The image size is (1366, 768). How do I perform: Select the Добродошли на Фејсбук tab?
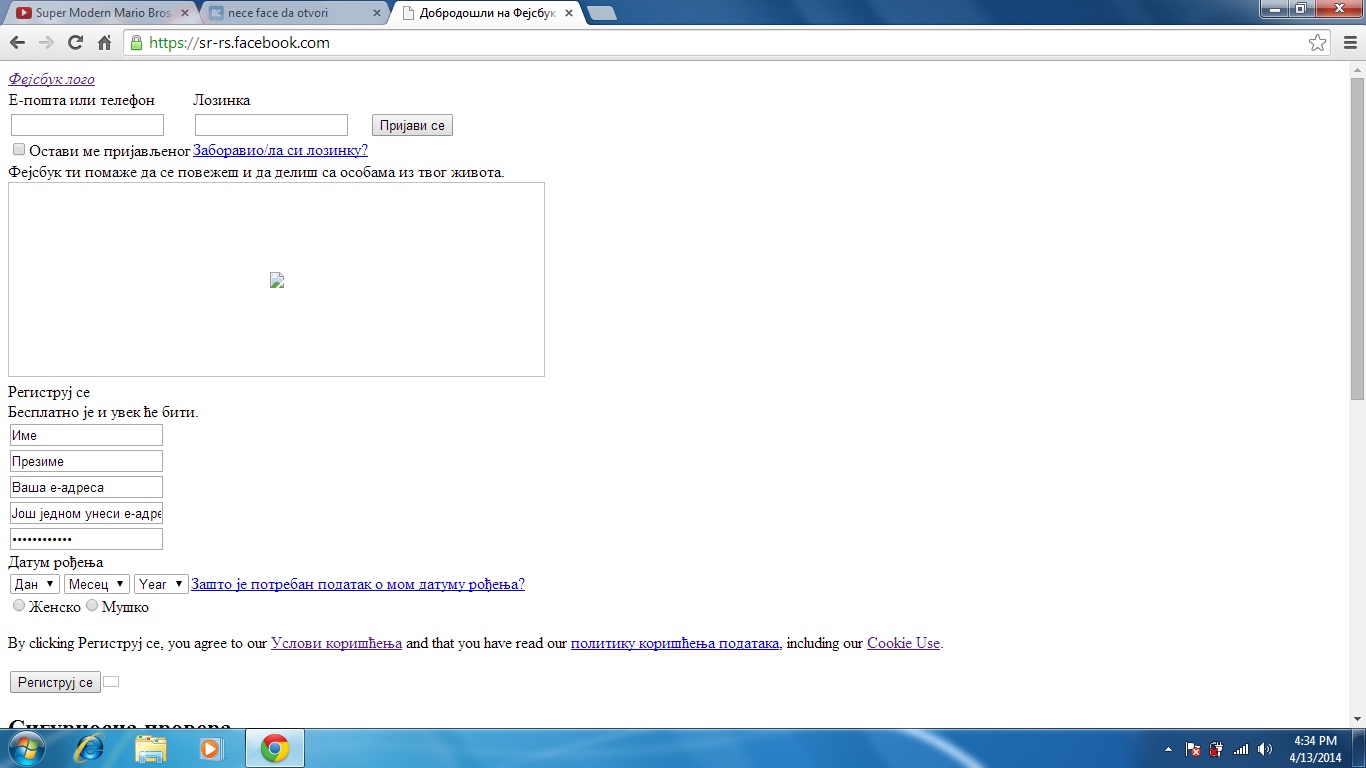click(x=487, y=13)
